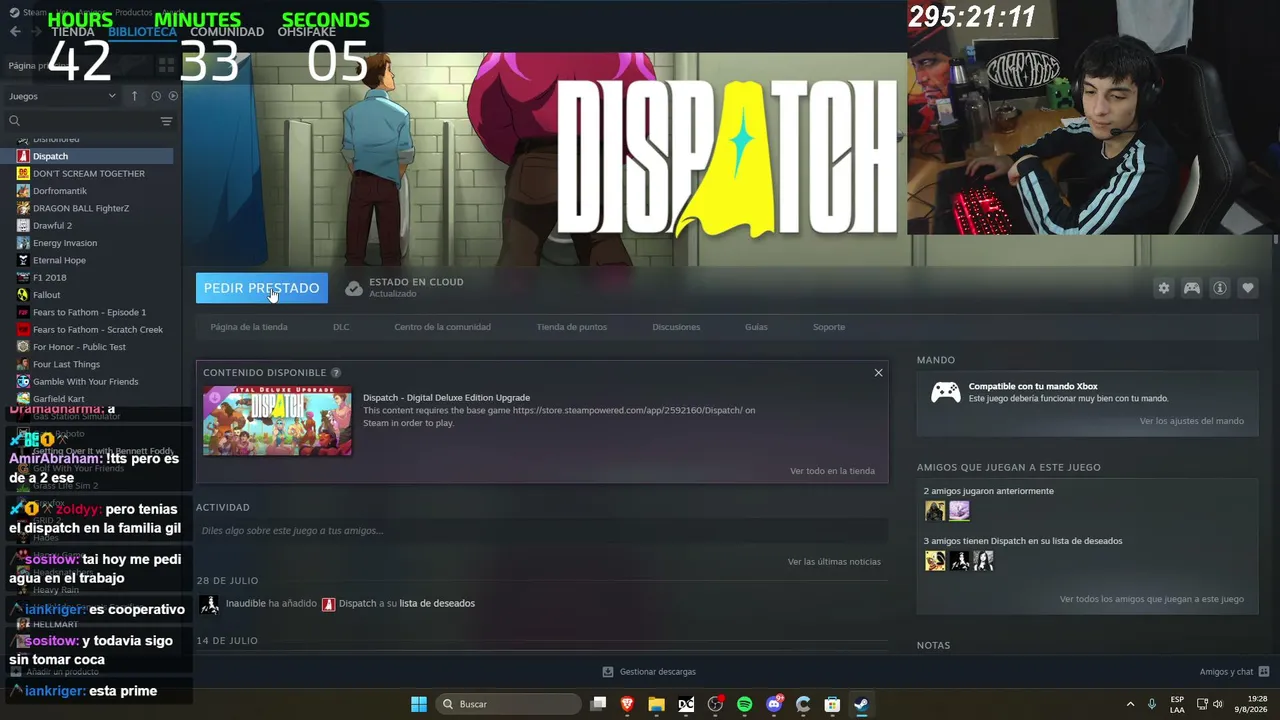Open controller layout icon
Screen dimensions: 1280x720
click(x=1192, y=288)
